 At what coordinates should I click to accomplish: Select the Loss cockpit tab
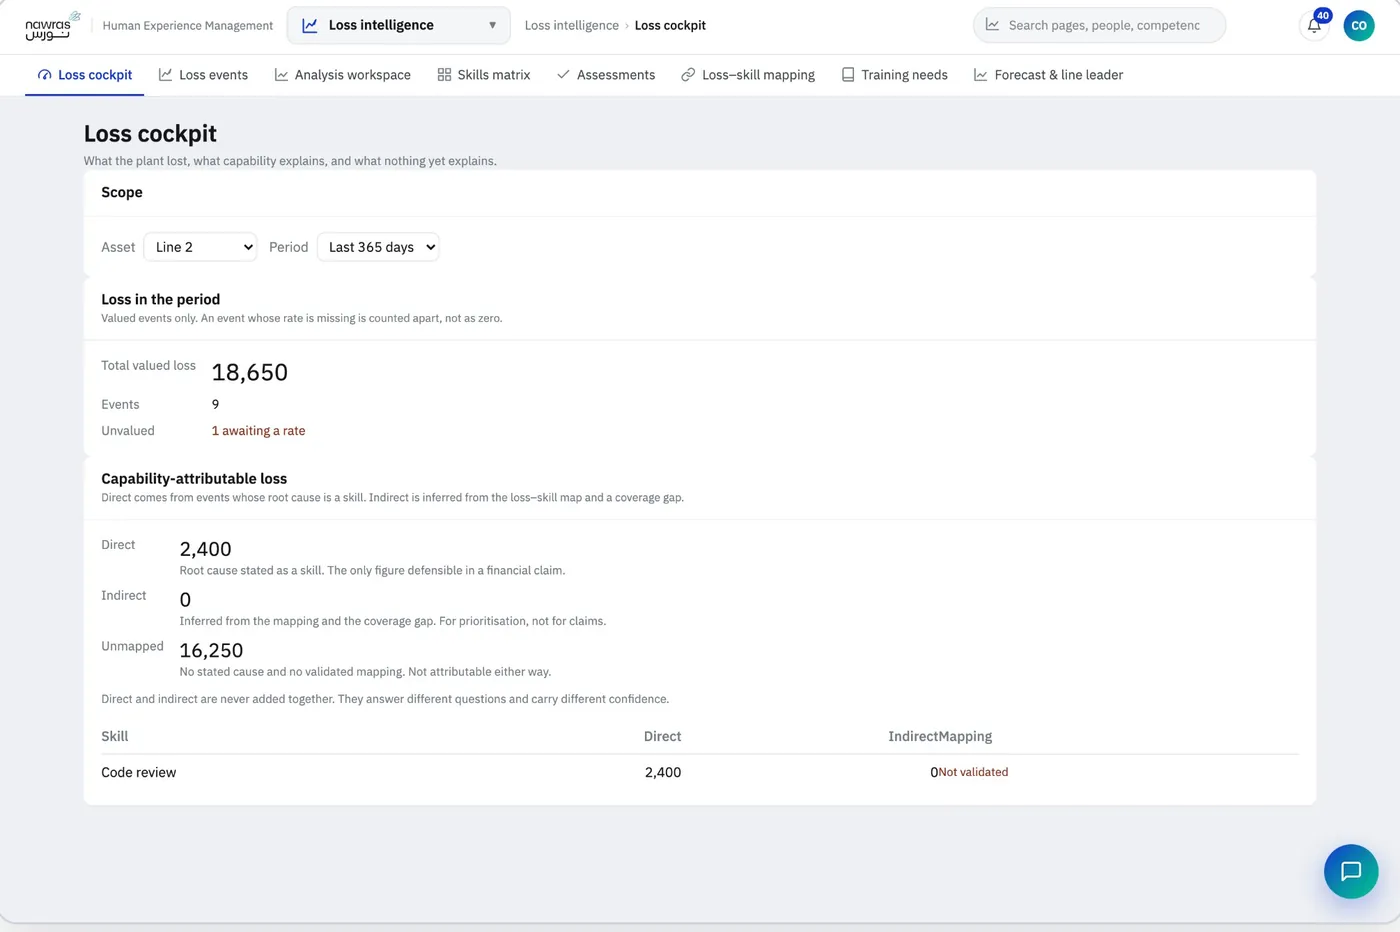coord(85,75)
